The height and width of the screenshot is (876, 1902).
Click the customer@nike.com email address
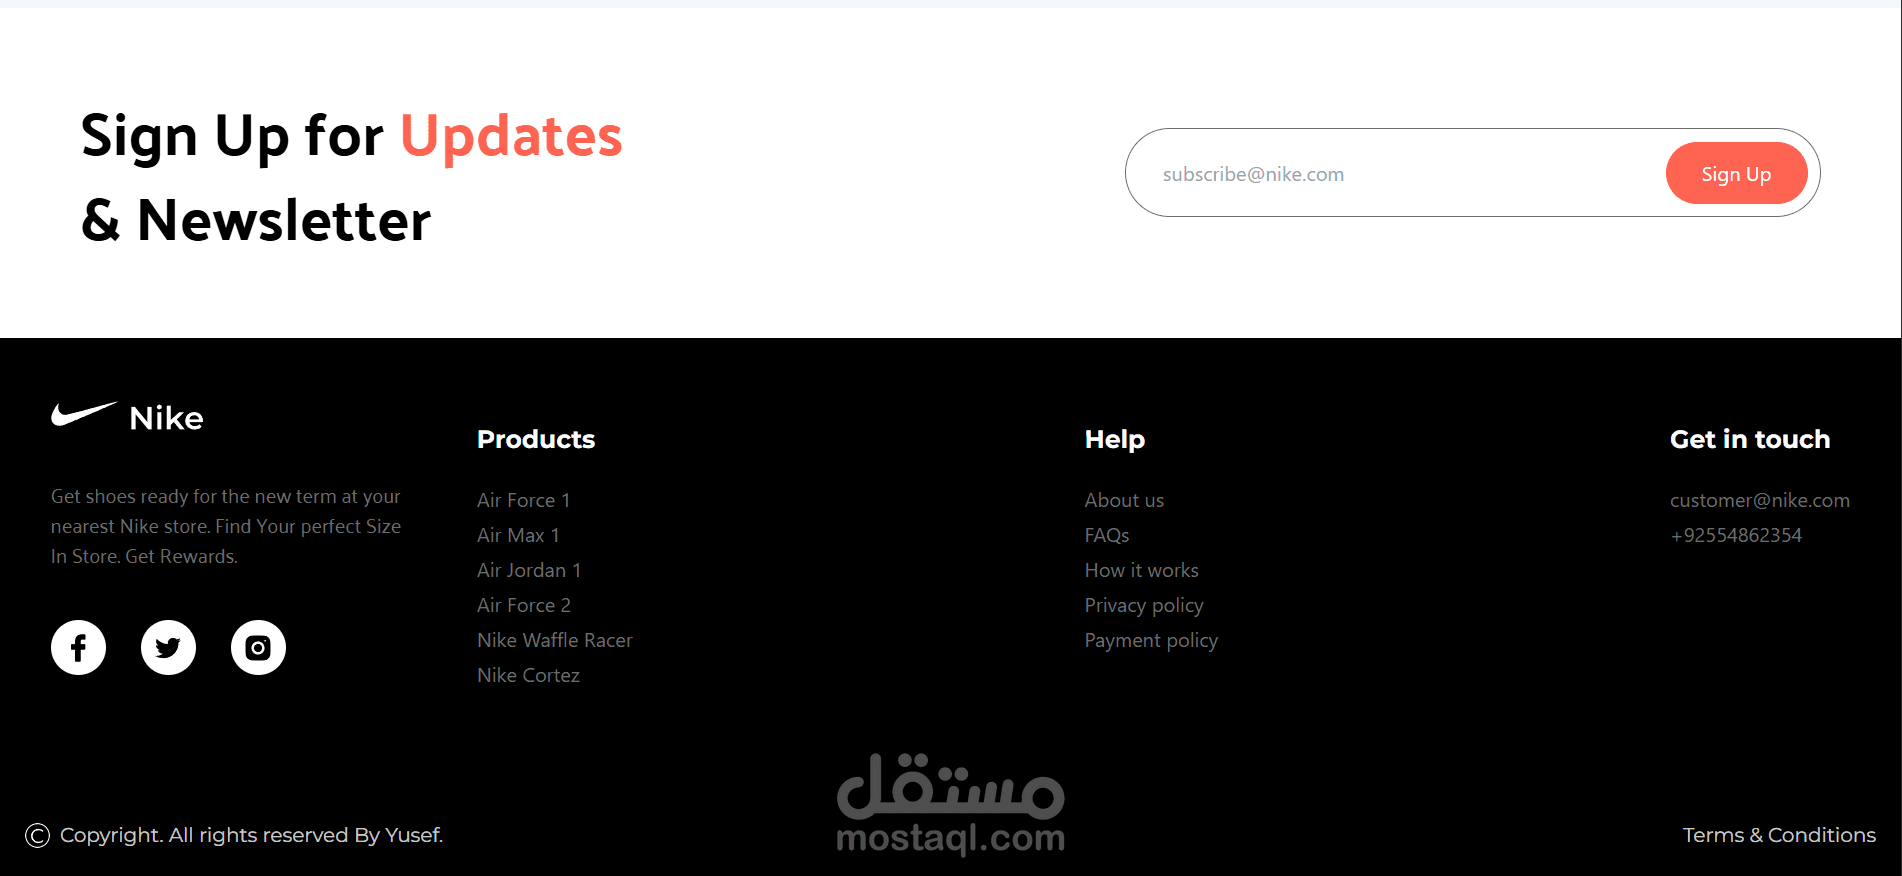(1760, 500)
